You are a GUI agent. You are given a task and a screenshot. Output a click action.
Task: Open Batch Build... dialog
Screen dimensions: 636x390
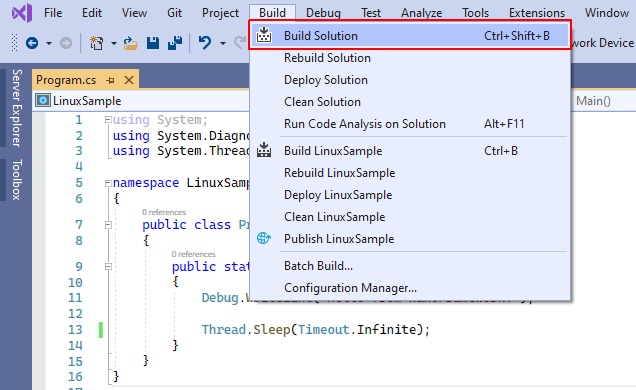tap(410, 266)
